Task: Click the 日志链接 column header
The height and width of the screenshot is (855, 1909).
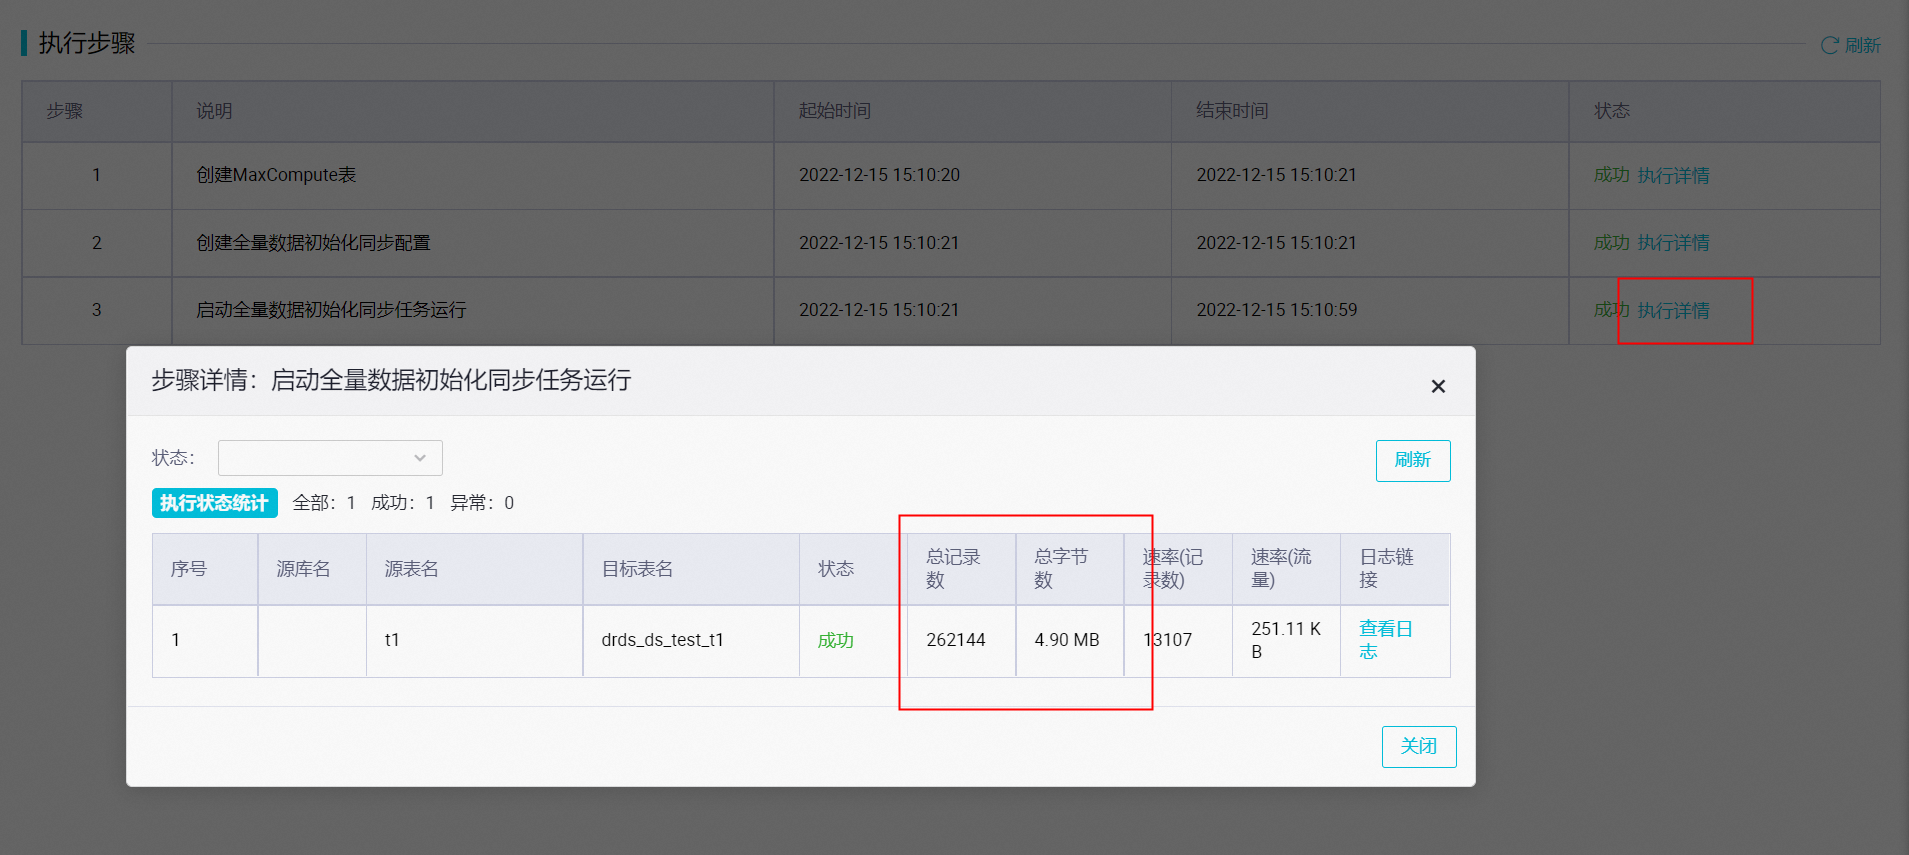Action: (1386, 568)
